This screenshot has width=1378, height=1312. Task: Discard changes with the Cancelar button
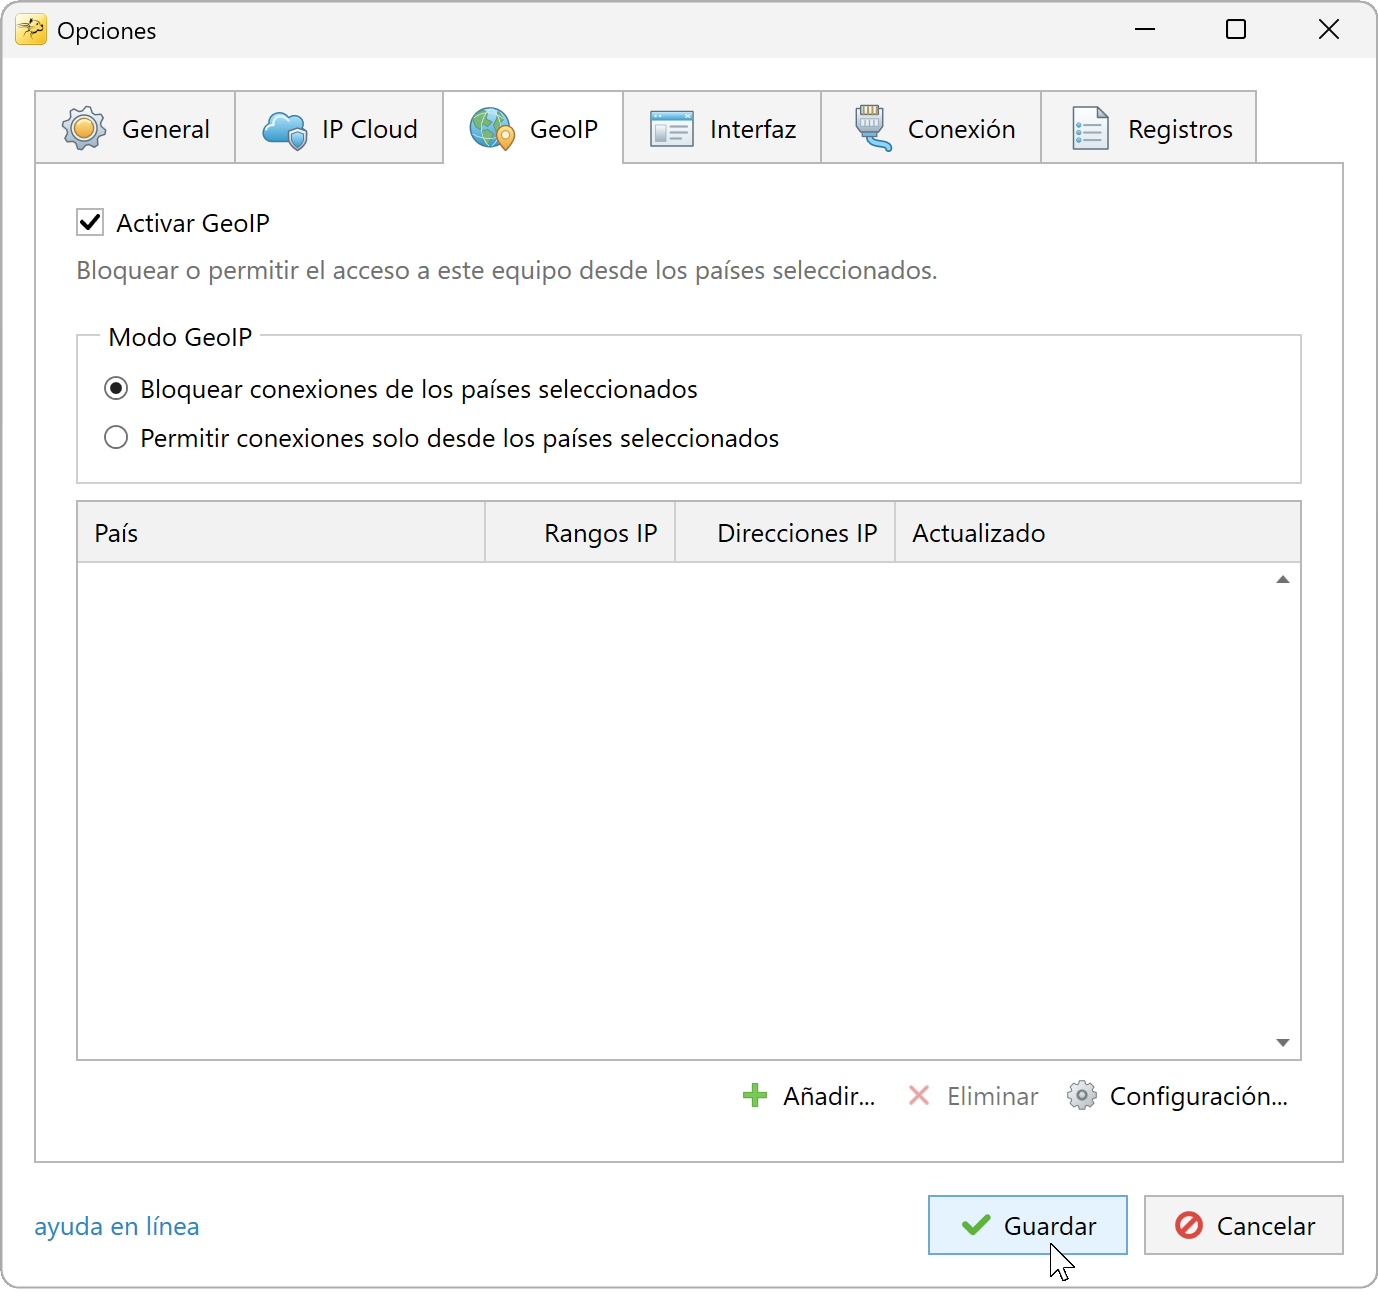click(x=1244, y=1225)
